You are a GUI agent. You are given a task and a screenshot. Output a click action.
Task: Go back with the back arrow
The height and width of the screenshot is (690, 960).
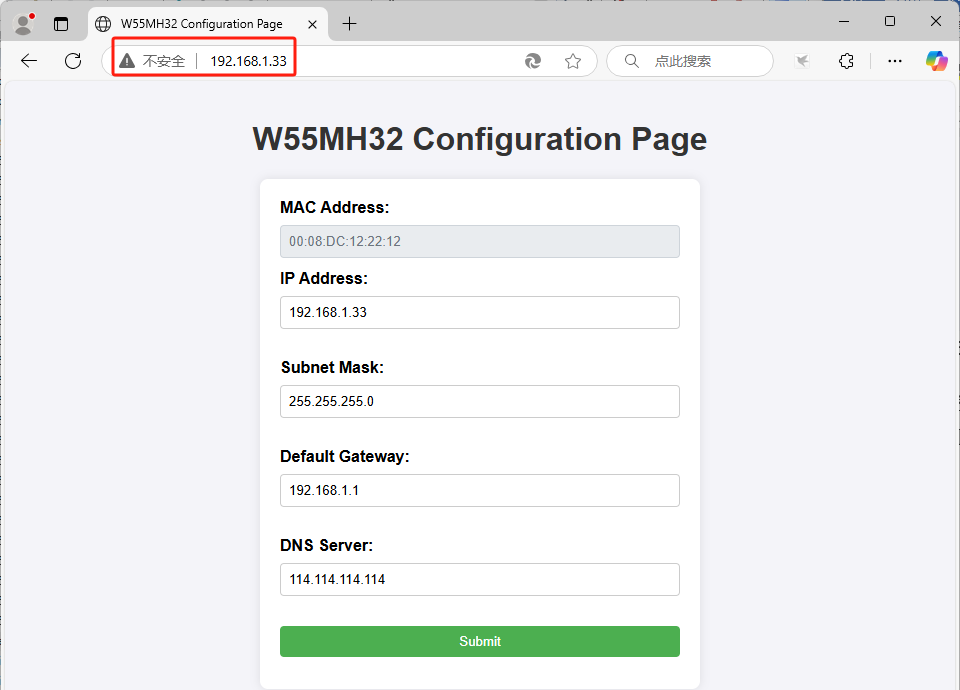click(29, 61)
